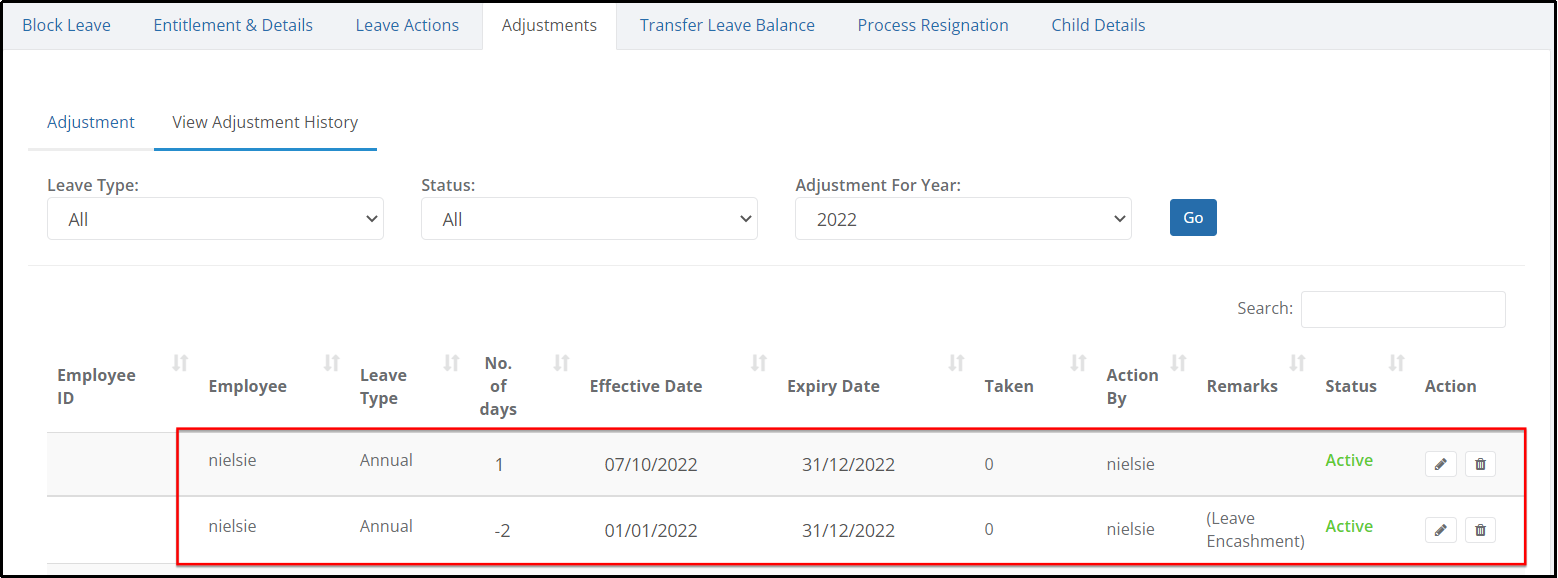Focus the Search input field
This screenshot has width=1558, height=578.
pos(1403,309)
